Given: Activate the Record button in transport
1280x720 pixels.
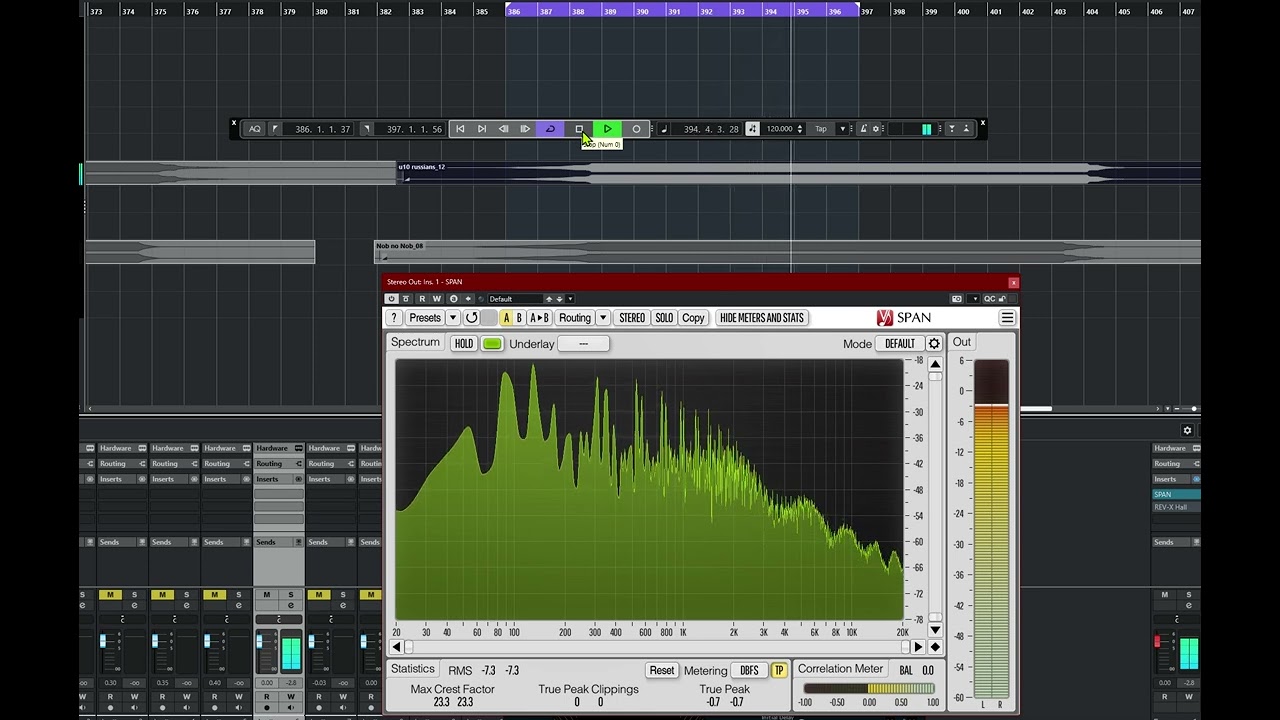Looking at the screenshot, I should pyautogui.click(x=636, y=129).
